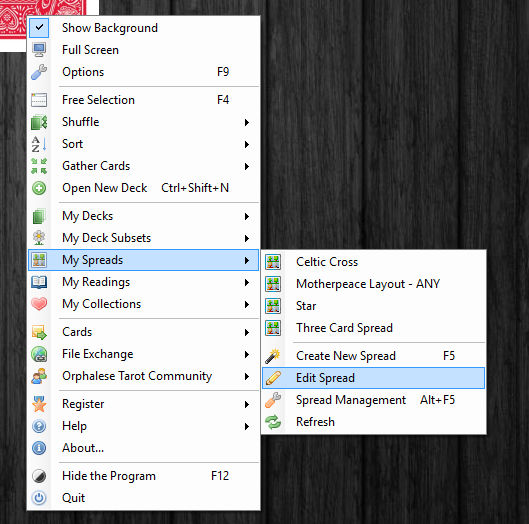The height and width of the screenshot is (524, 529).
Task: Click the red heart My Collections icon
Action: (39, 304)
